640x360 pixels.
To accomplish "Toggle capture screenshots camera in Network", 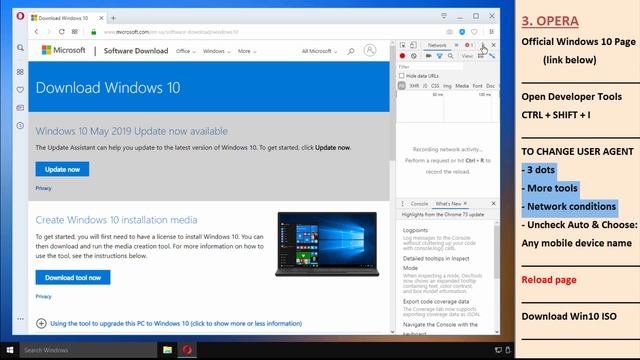I will click(428, 56).
